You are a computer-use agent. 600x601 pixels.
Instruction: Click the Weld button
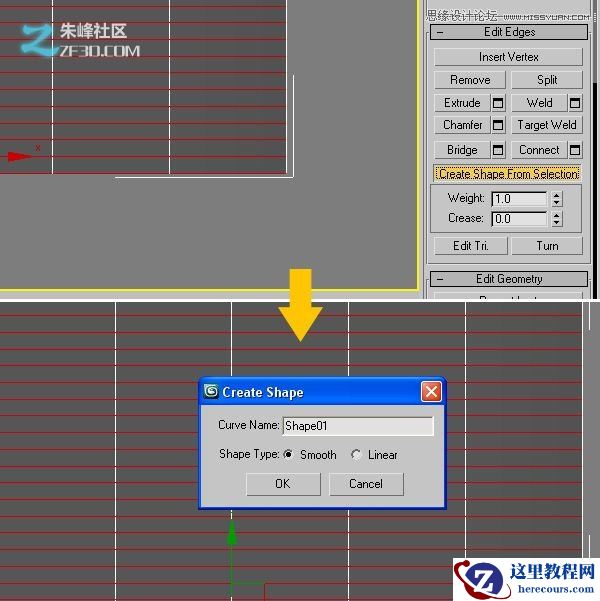[539, 103]
